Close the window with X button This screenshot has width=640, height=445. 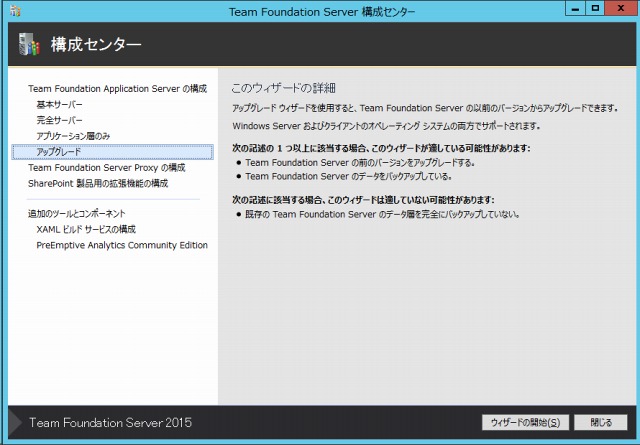pos(621,9)
